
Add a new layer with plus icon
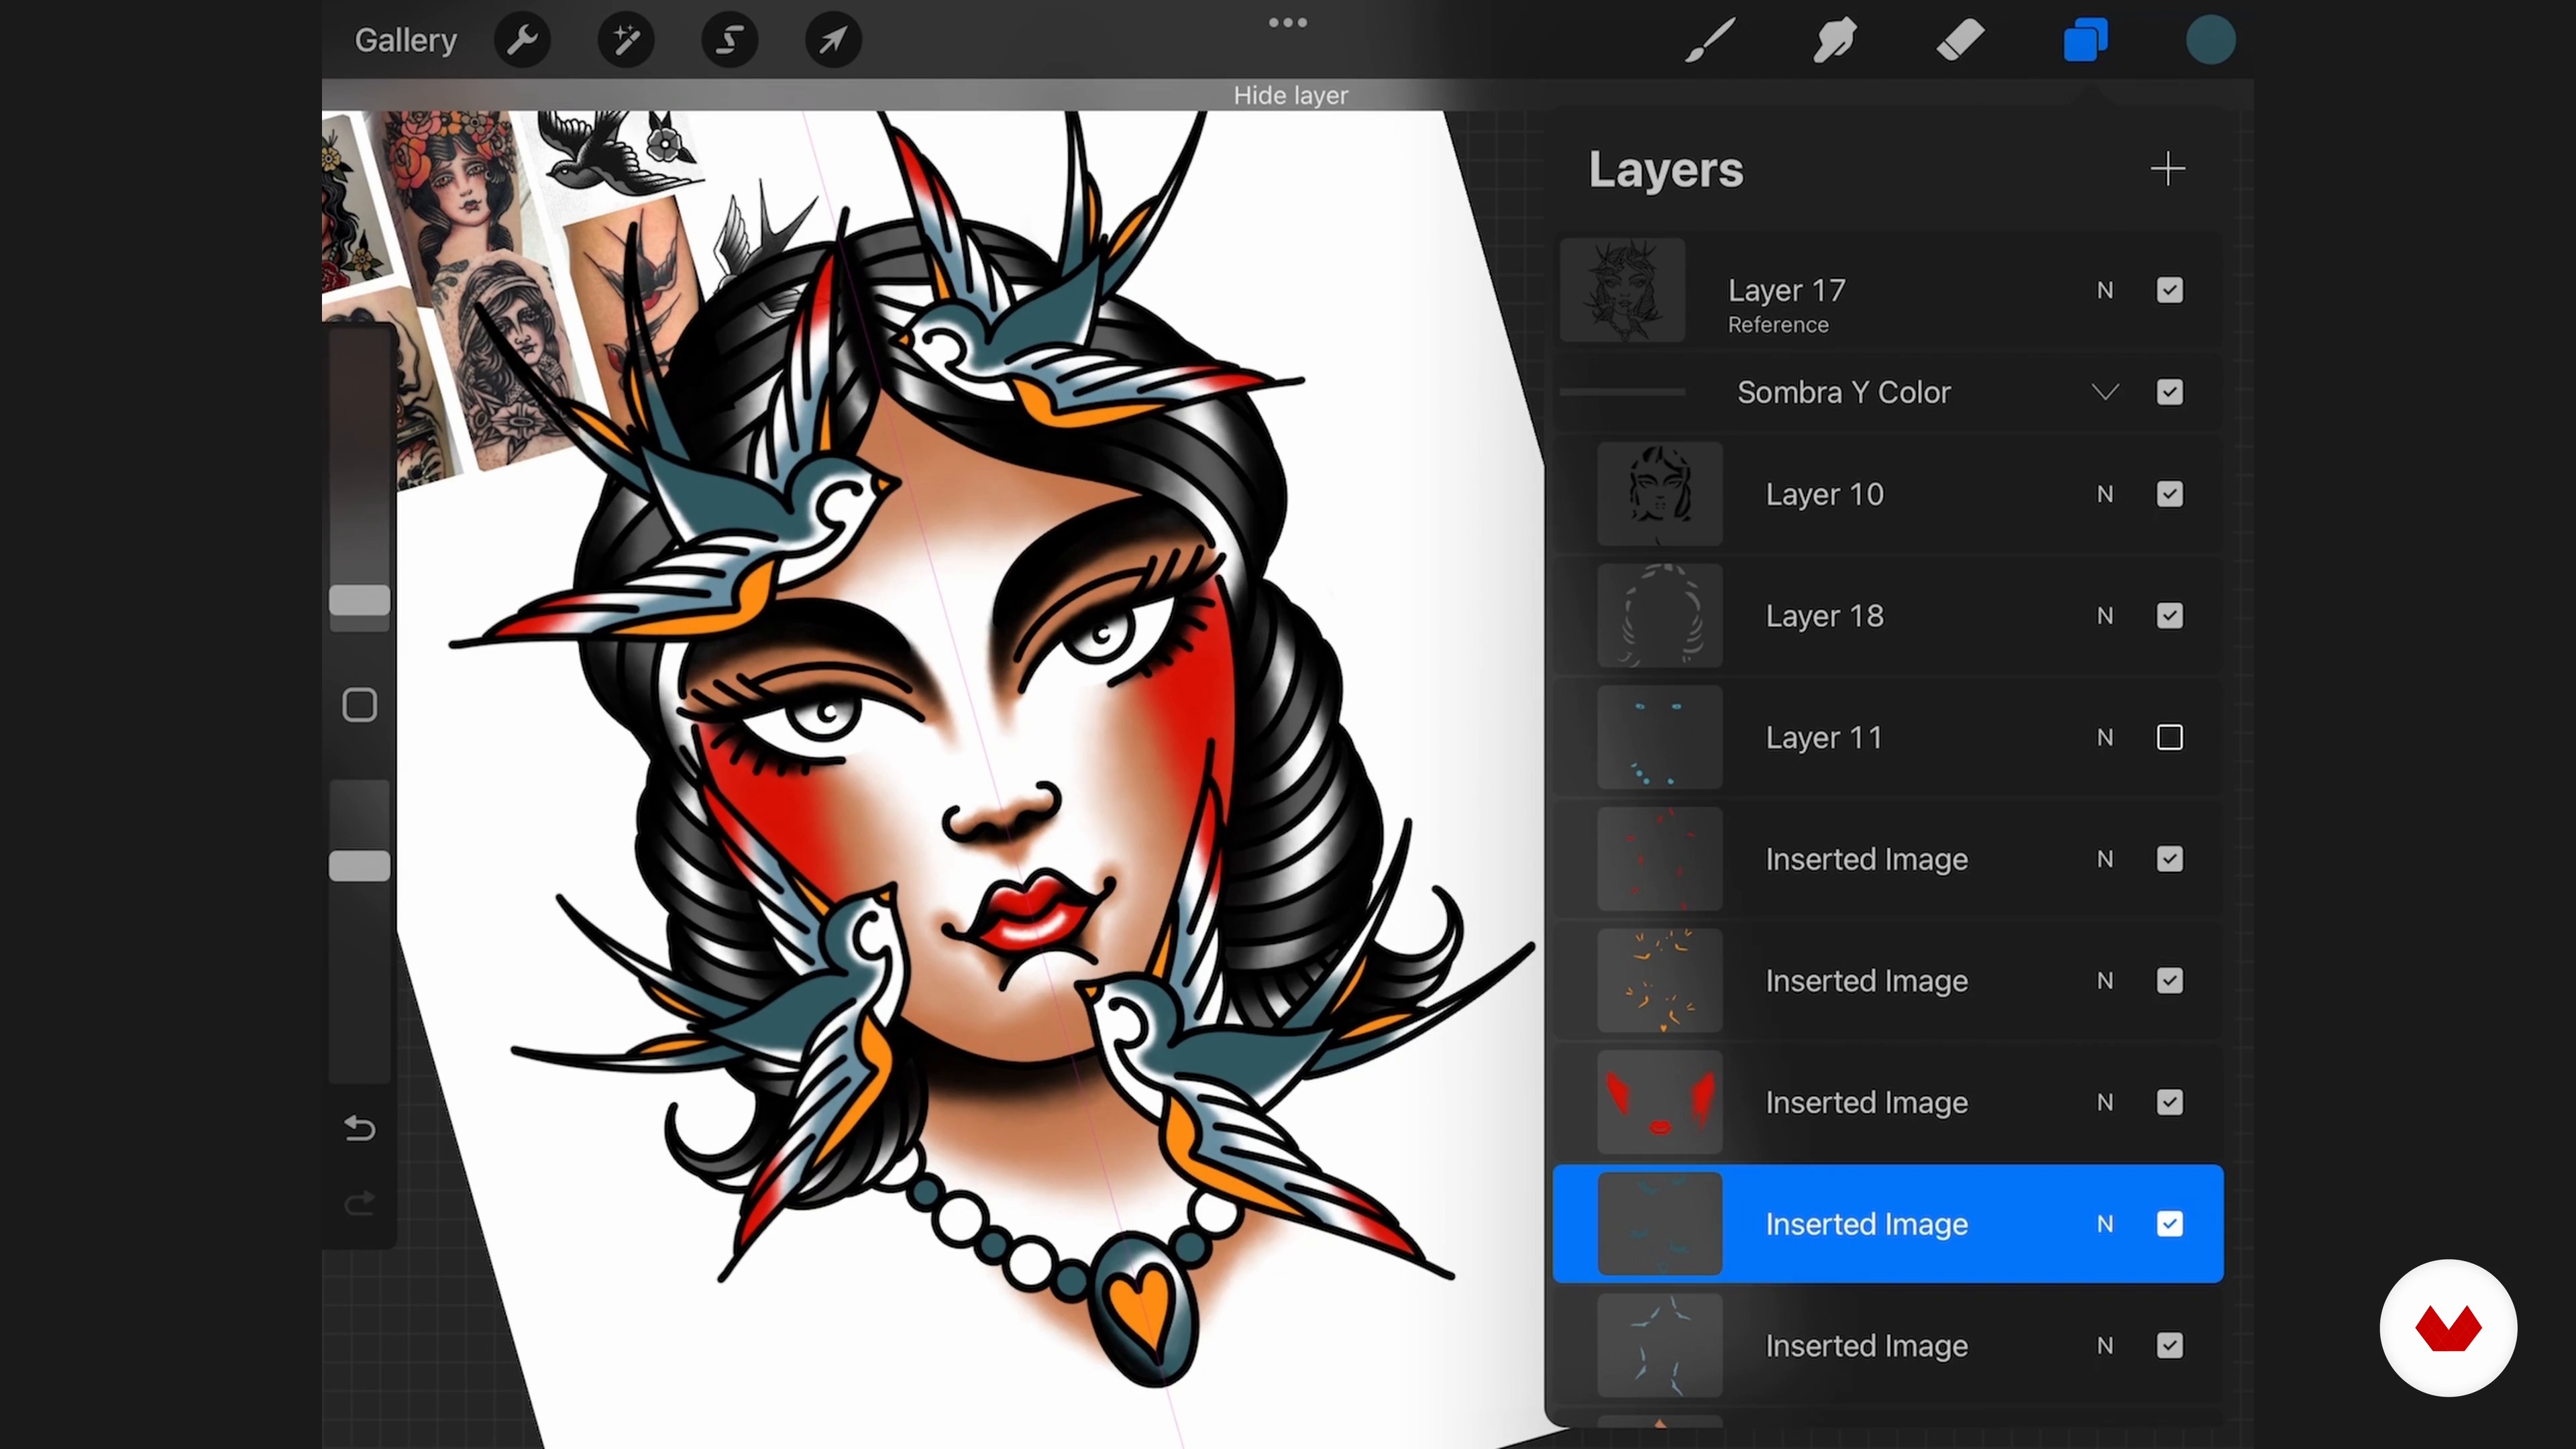tap(2168, 169)
